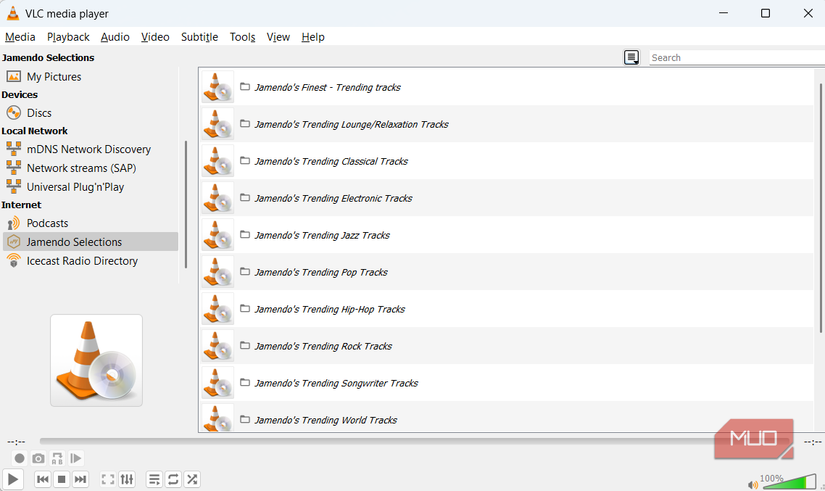Stop playback with the stop button
The image size is (825, 491).
pos(62,479)
